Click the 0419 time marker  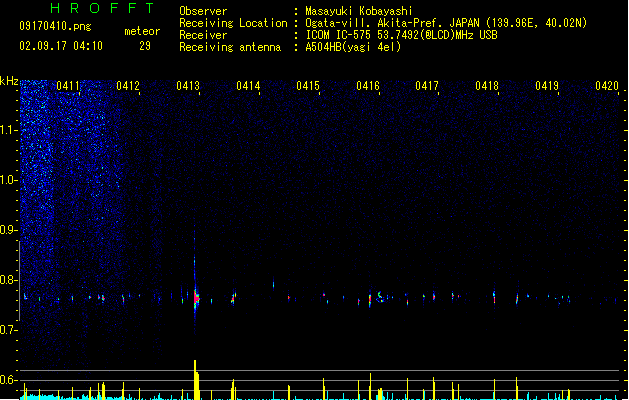tap(547, 86)
